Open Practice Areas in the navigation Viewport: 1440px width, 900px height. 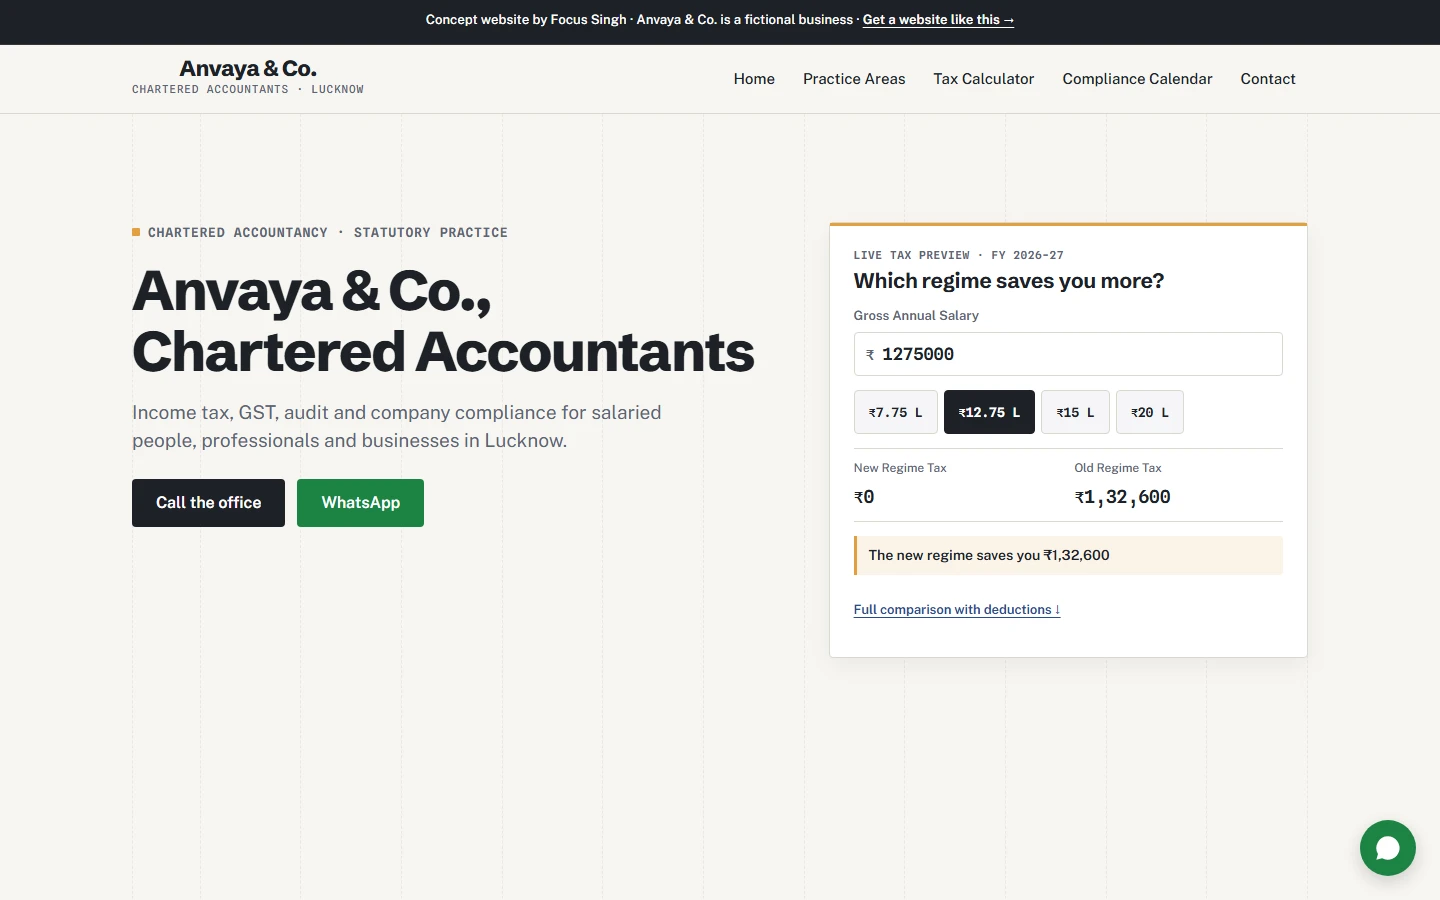854,79
